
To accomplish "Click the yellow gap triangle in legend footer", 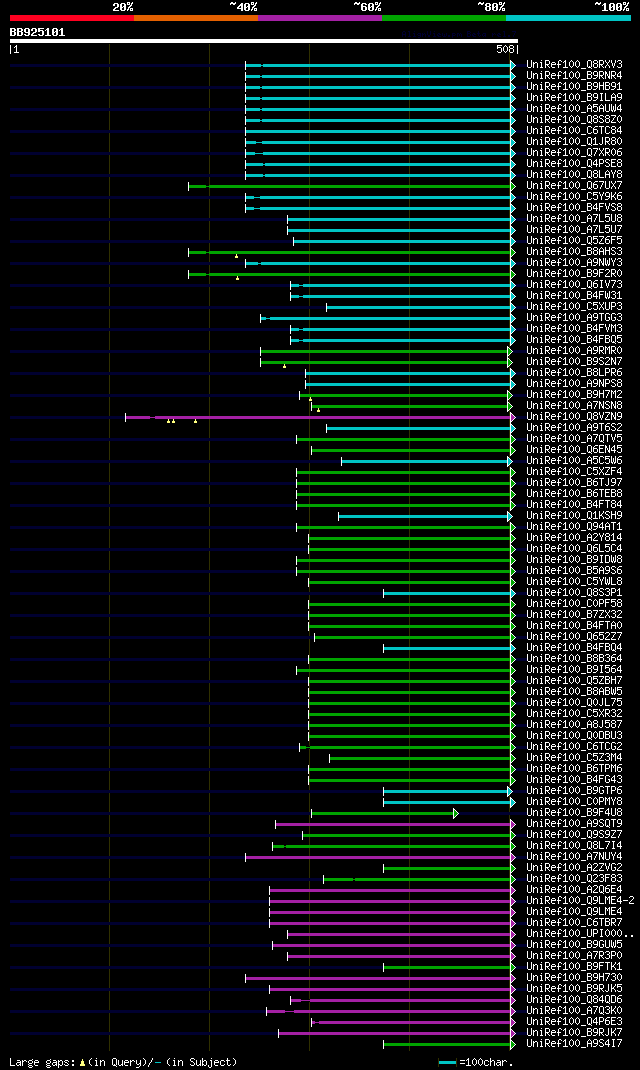I will coord(83,1062).
